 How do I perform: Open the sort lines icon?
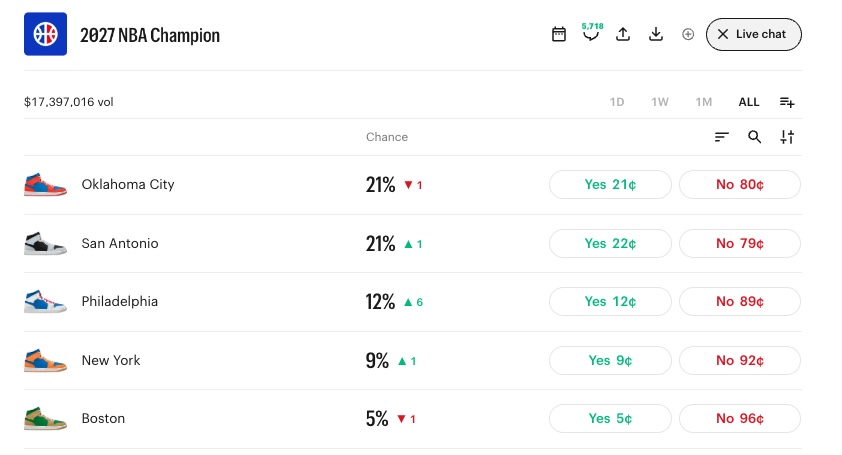pyautogui.click(x=722, y=137)
